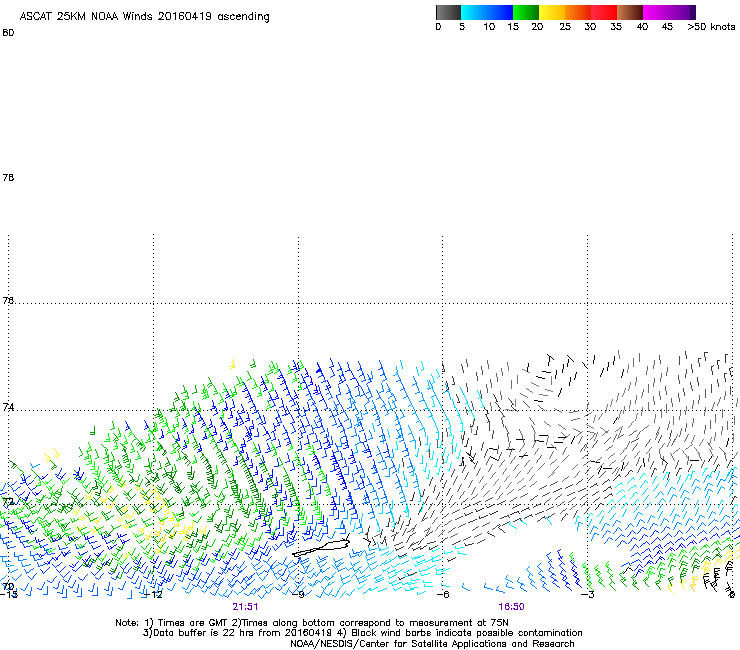The height and width of the screenshot is (650, 740).
Task: Click the '-6' longitude axis label
Action: point(443,594)
